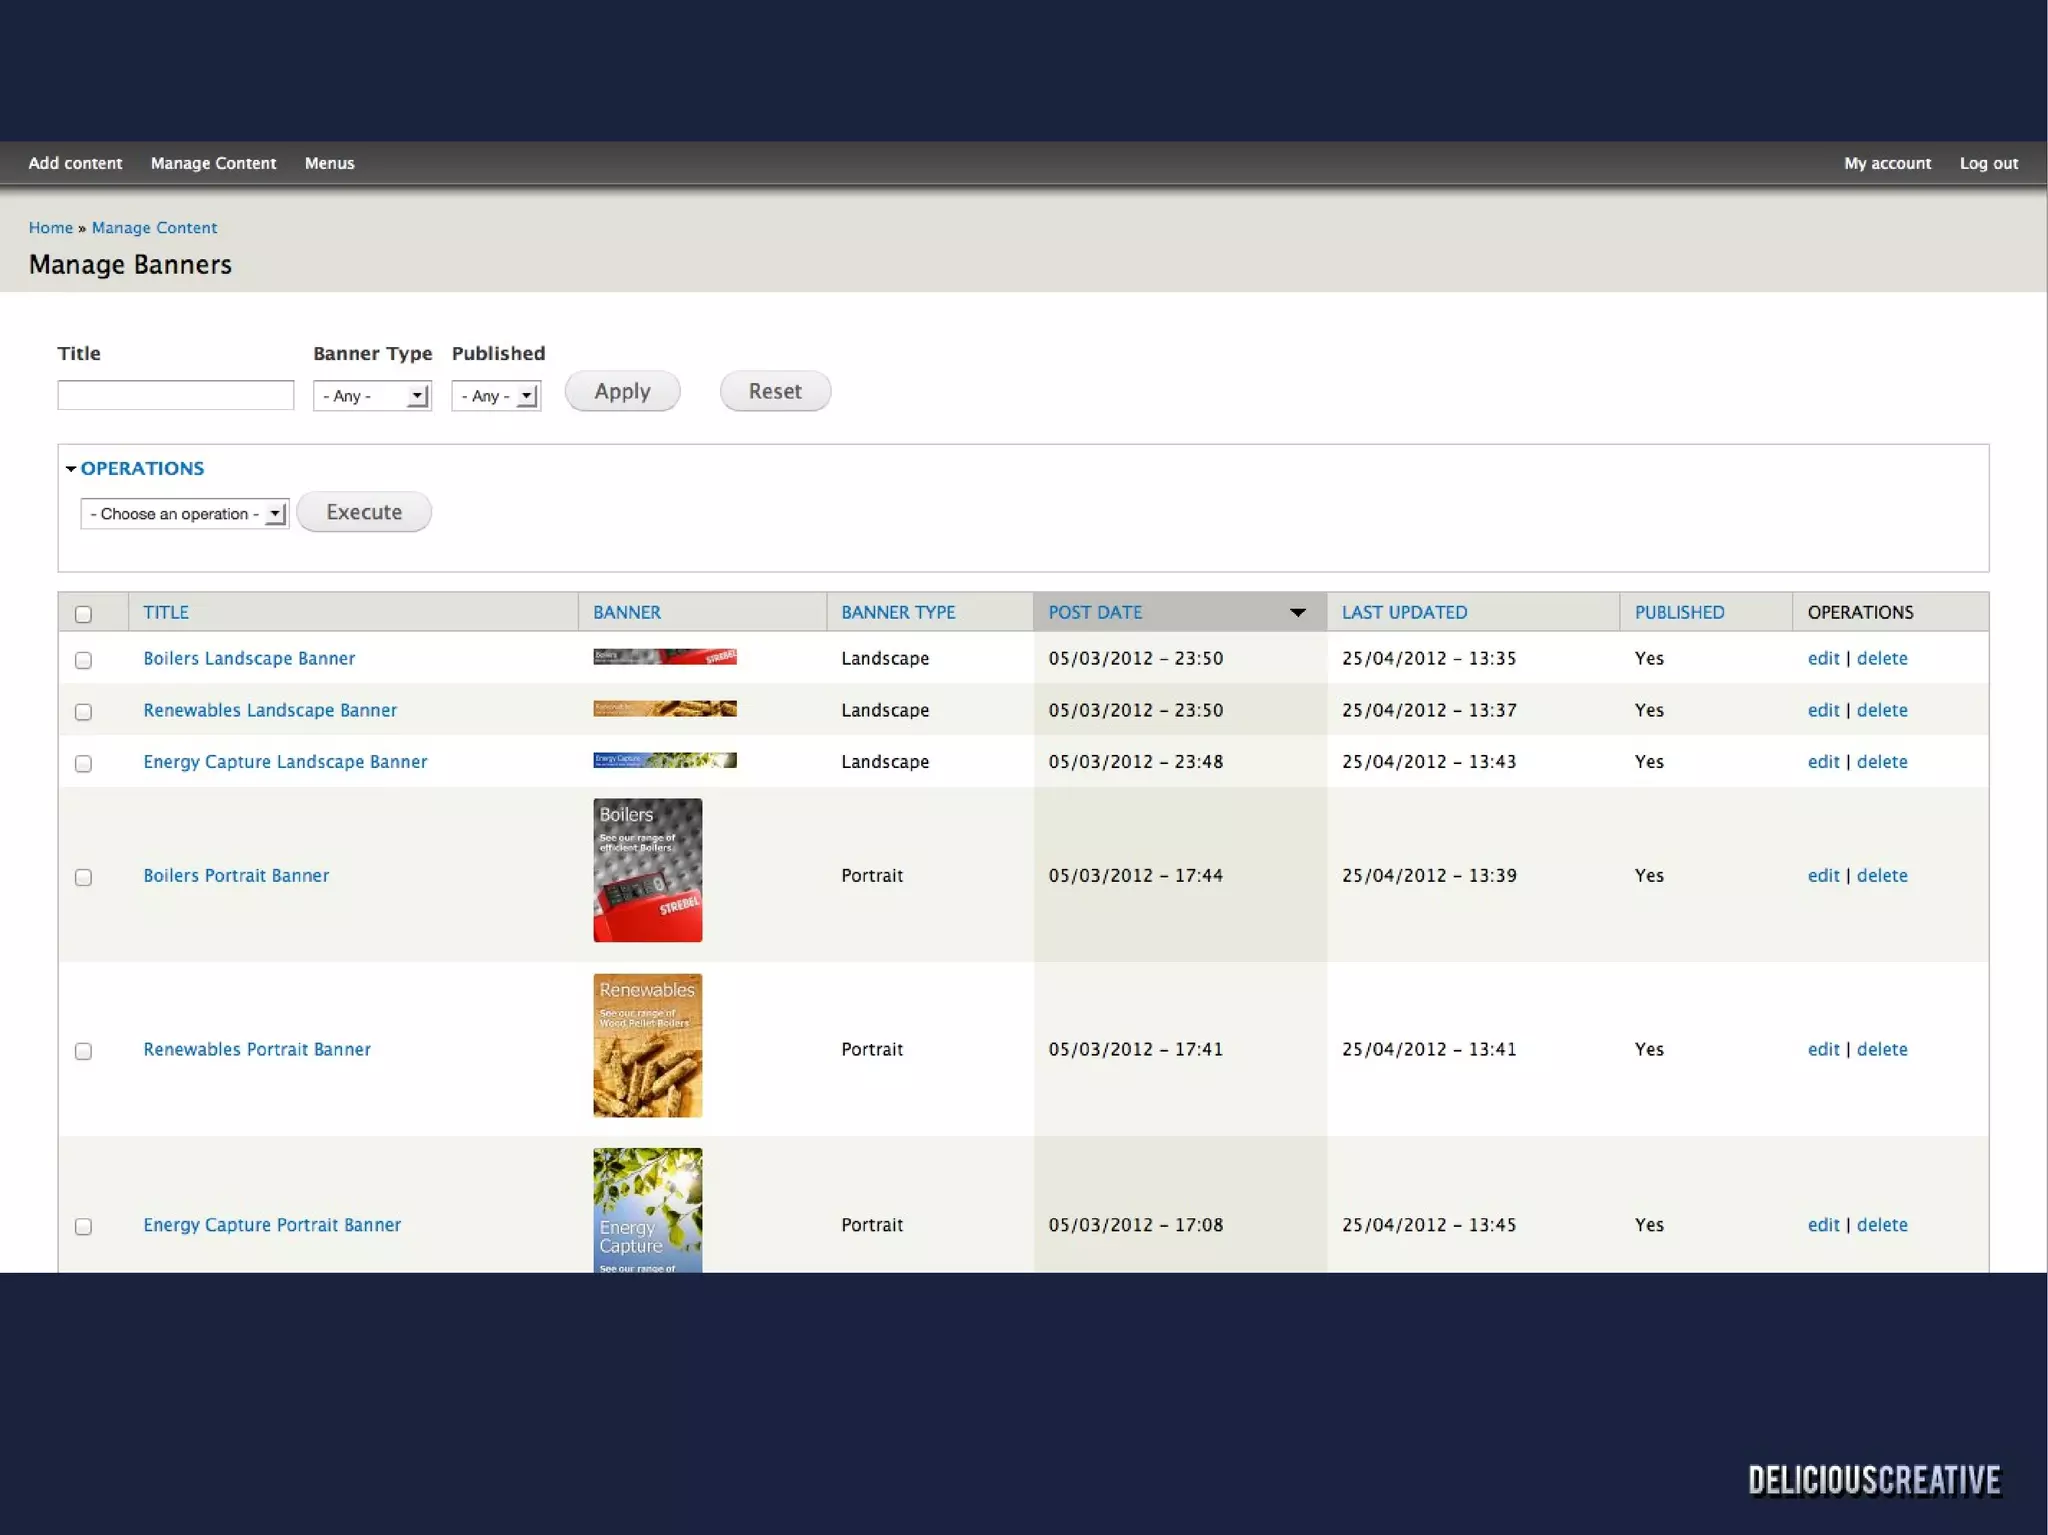Screen dimensions: 2048x1535
Task: Click the Renewables Portrait Banner thumbnail
Action: coord(647,1045)
